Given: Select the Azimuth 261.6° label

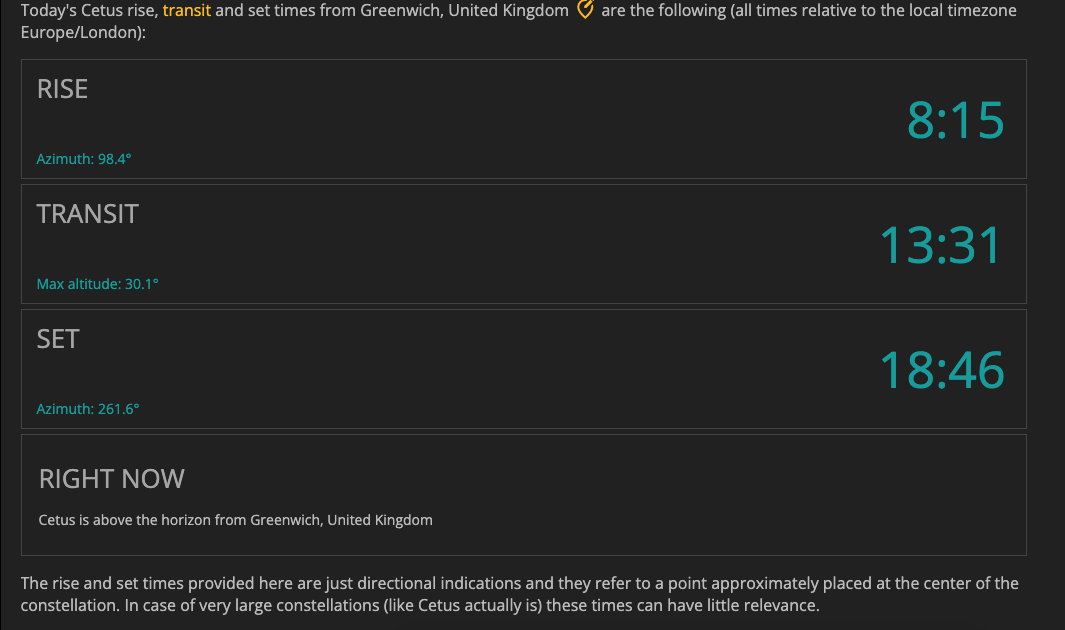Looking at the screenshot, I should tap(88, 409).
